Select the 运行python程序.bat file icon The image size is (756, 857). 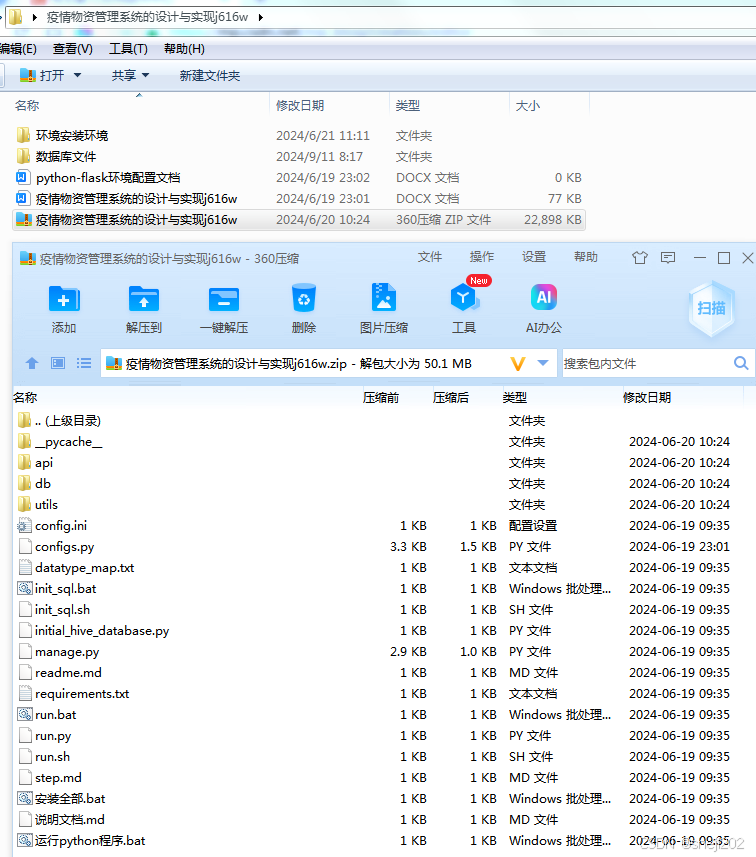25,840
